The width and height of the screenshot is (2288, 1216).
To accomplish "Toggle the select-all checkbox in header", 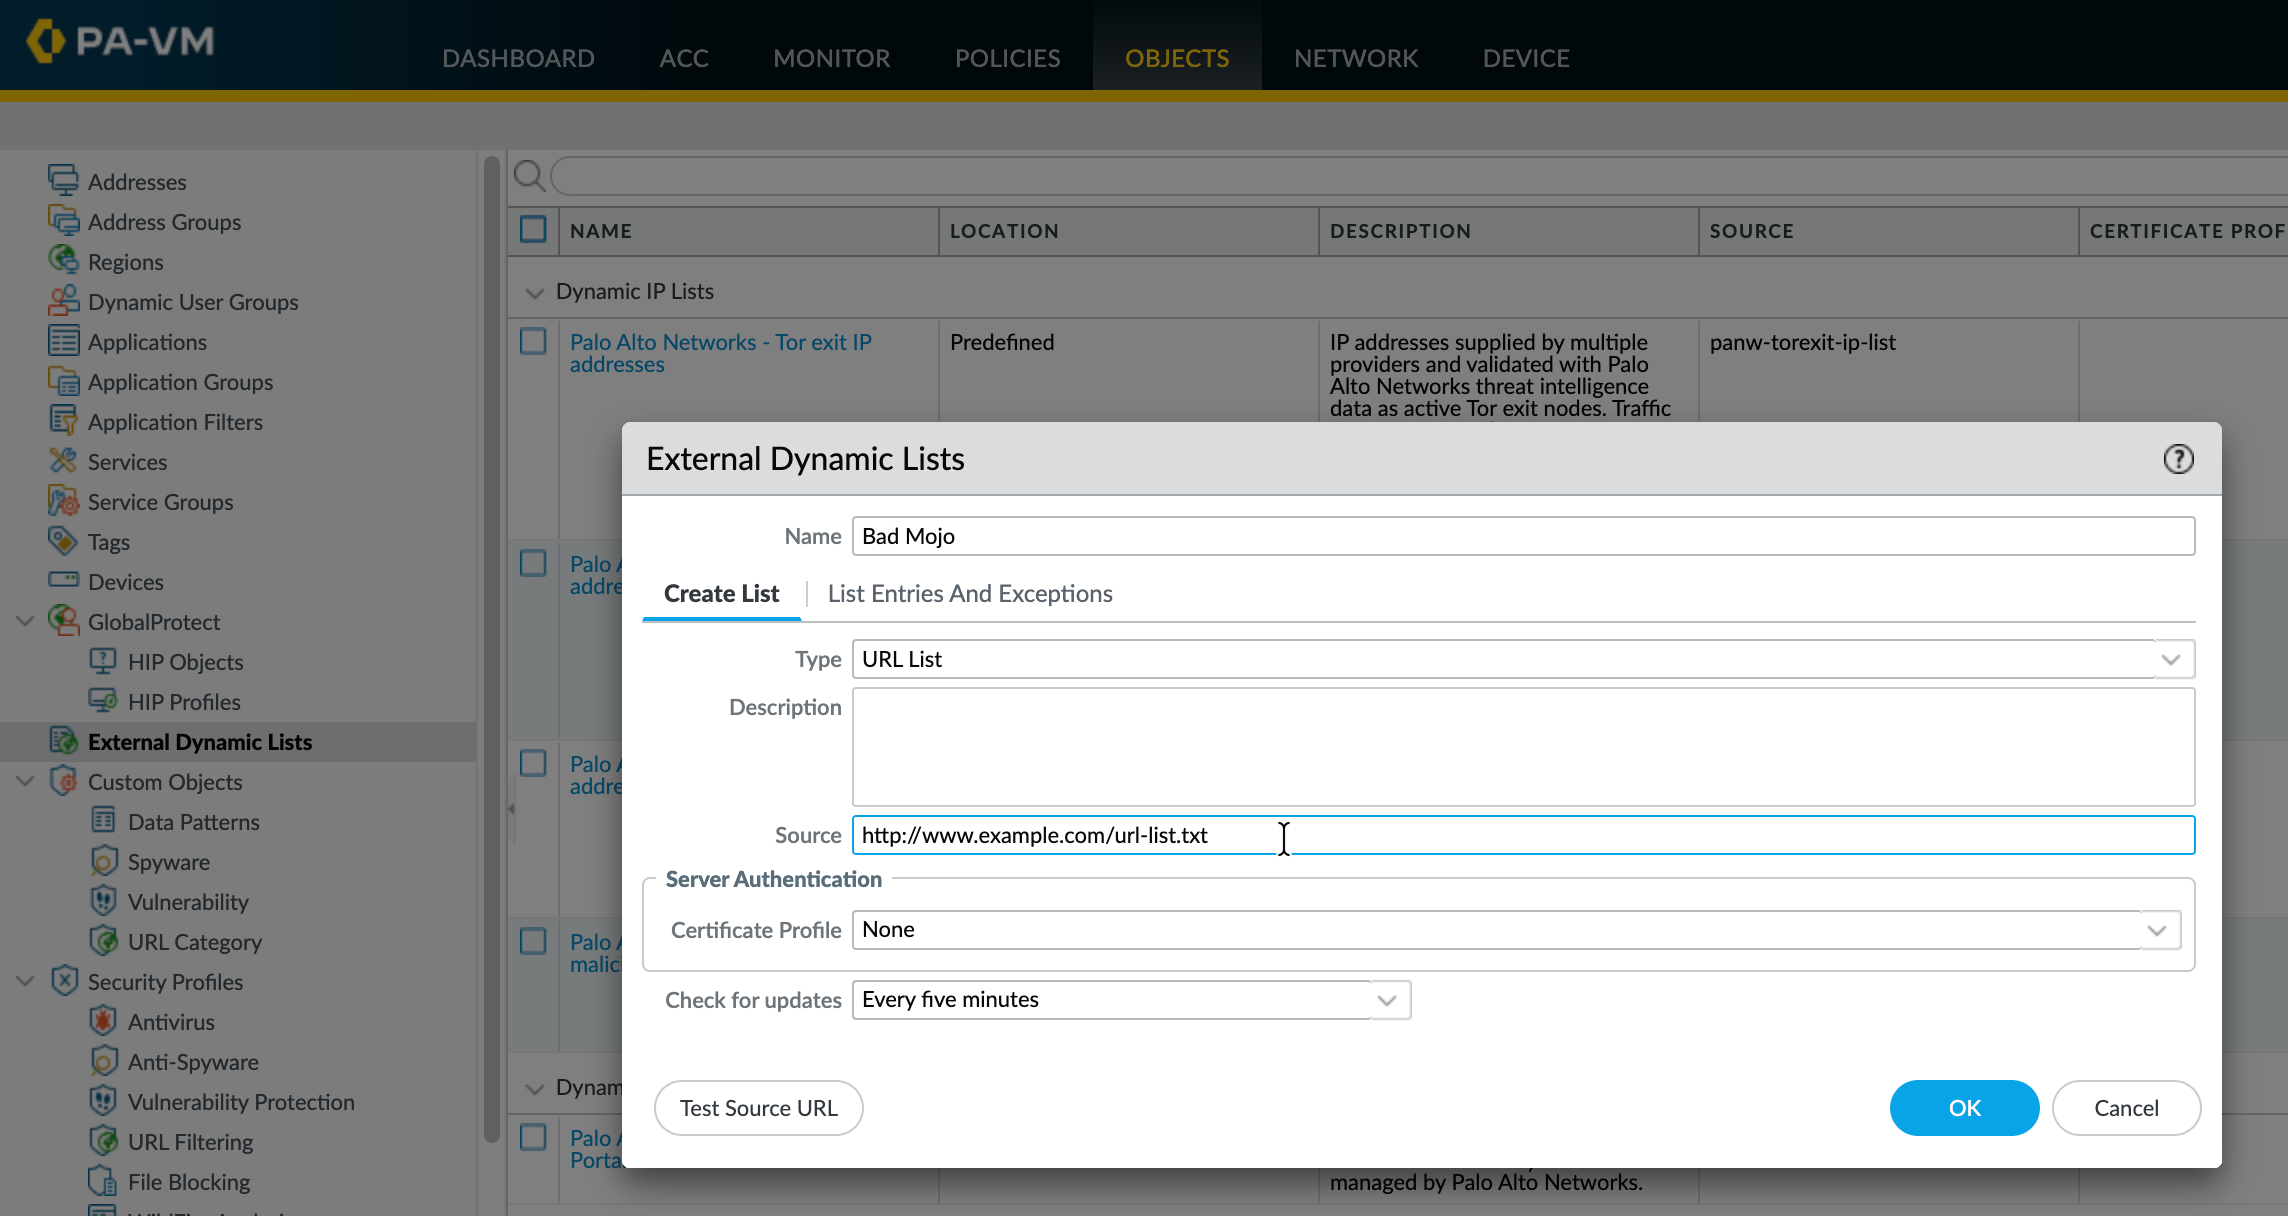I will pyautogui.click(x=533, y=230).
